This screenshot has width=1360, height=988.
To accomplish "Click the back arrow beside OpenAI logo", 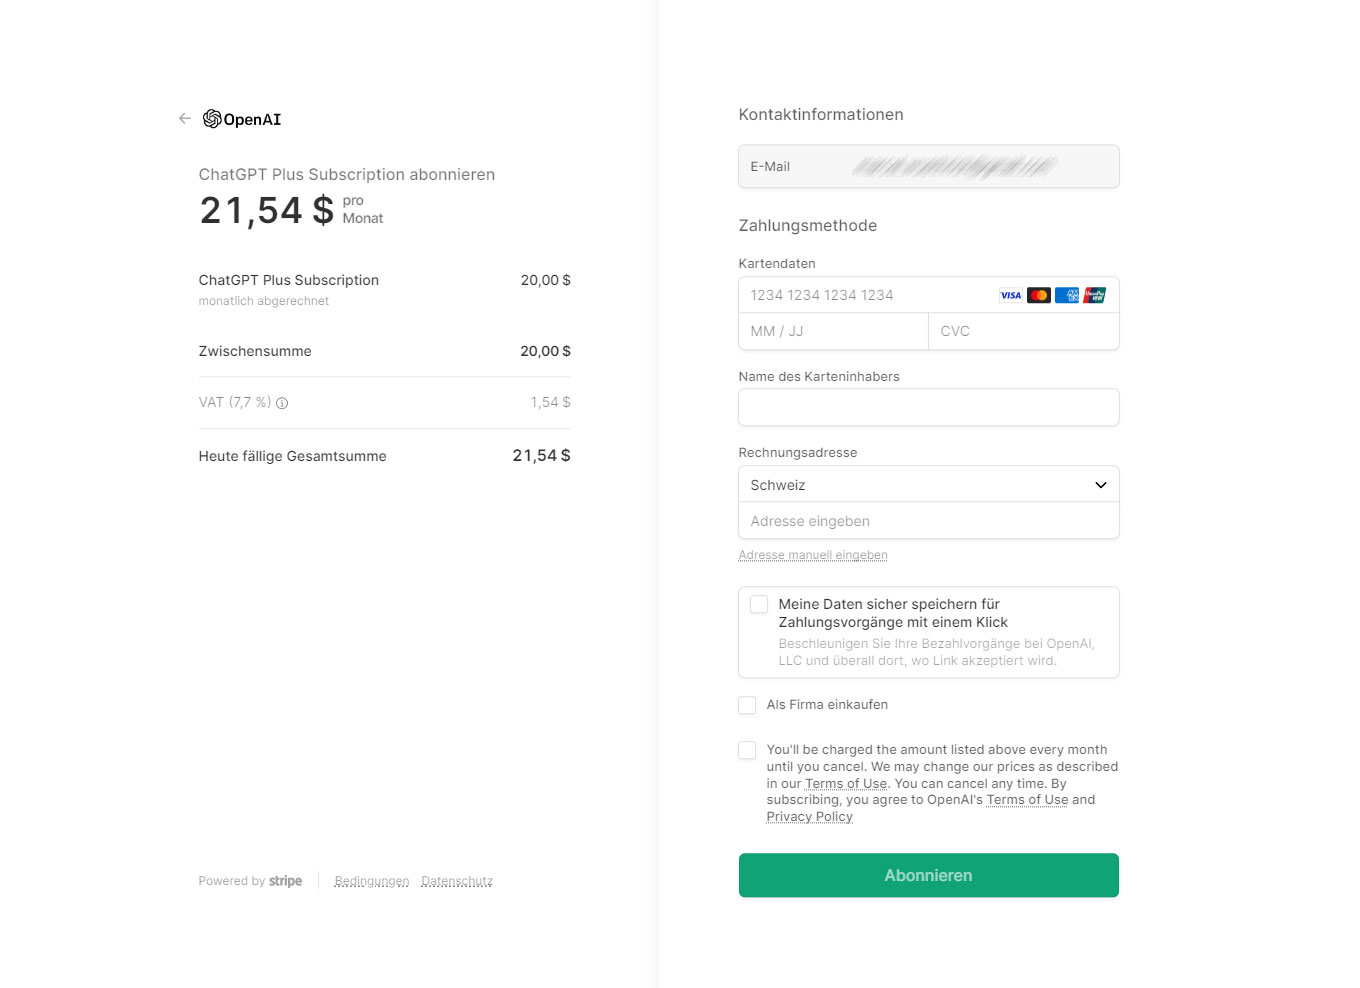I will (184, 118).
